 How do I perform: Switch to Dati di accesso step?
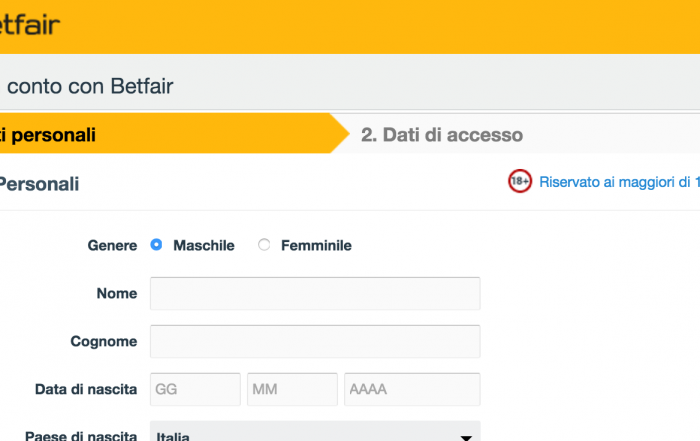pyautogui.click(x=442, y=135)
